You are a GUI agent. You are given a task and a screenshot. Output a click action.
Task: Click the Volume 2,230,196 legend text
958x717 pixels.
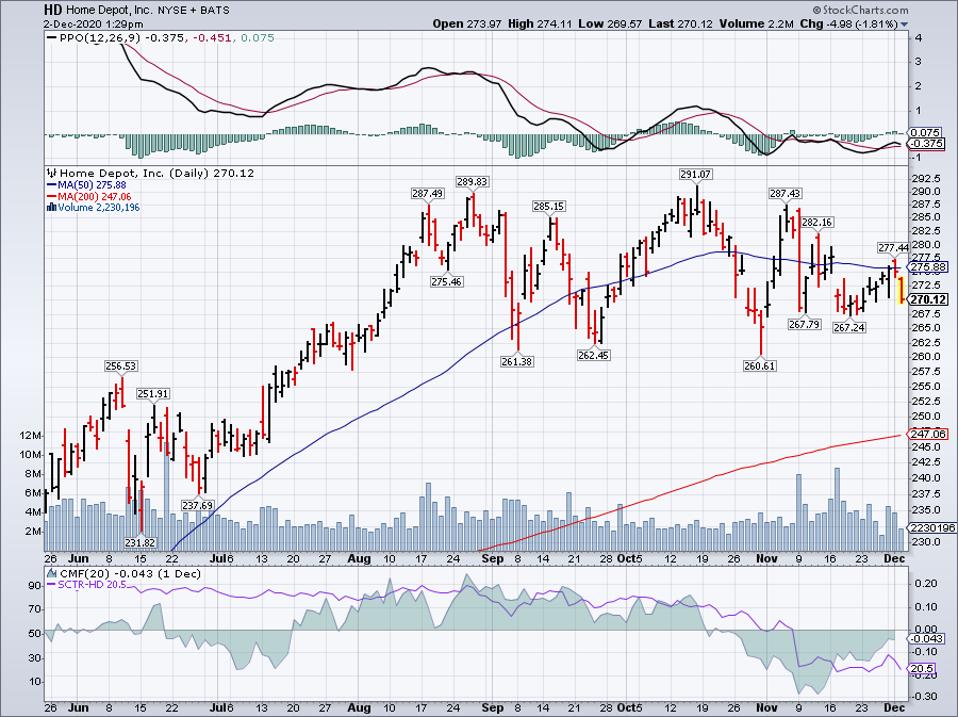[98, 208]
